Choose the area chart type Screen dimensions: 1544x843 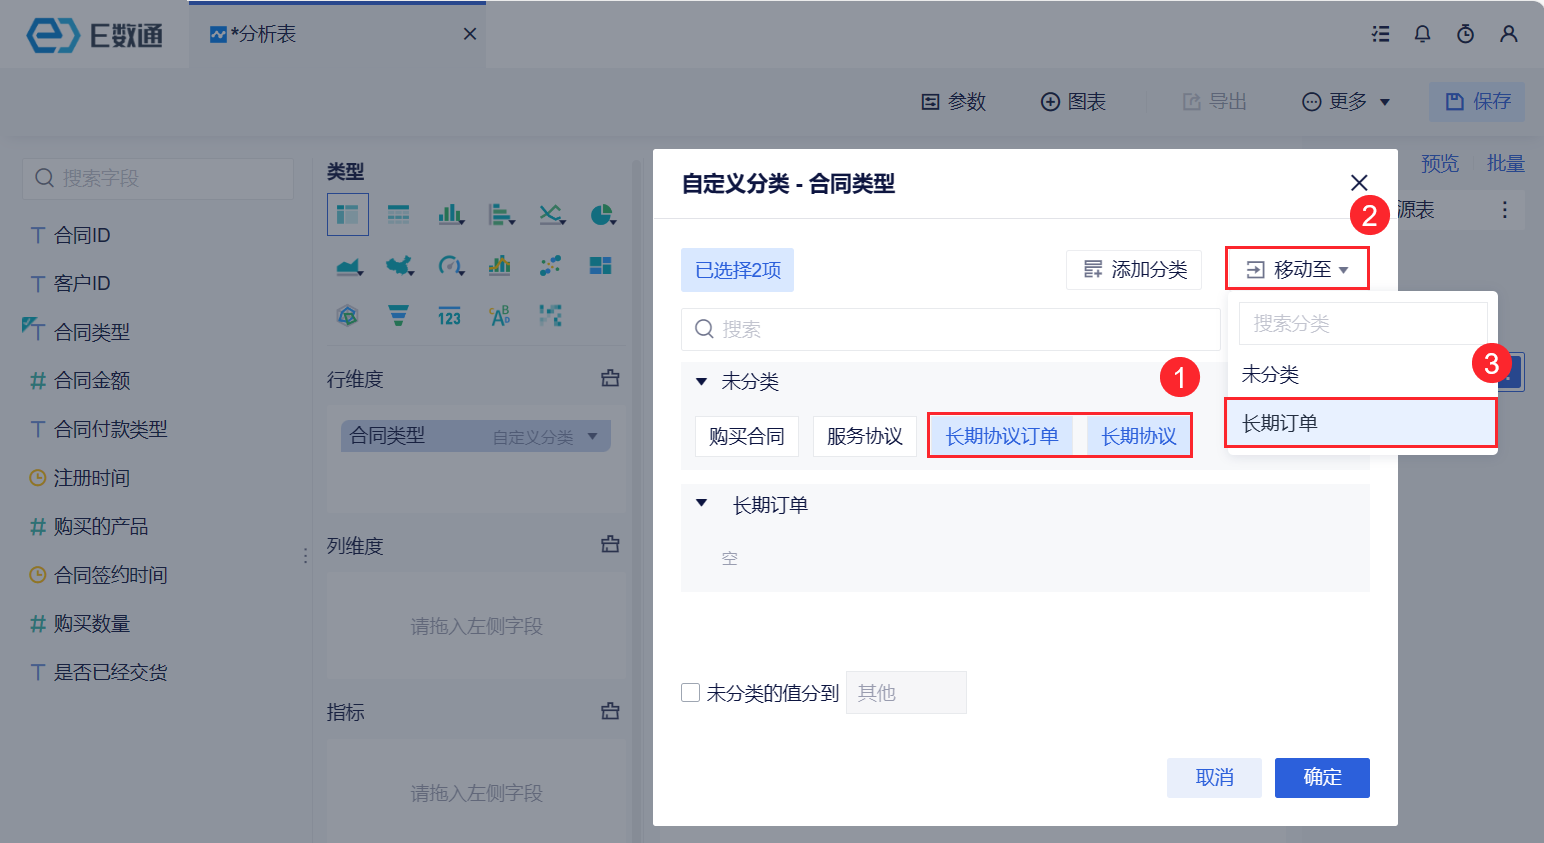tap(349, 266)
